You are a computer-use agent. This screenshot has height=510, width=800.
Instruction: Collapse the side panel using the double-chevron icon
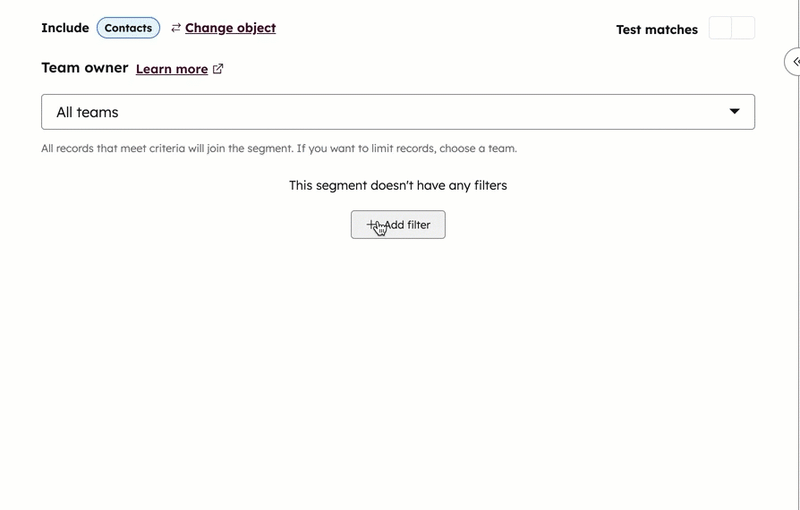(x=795, y=62)
